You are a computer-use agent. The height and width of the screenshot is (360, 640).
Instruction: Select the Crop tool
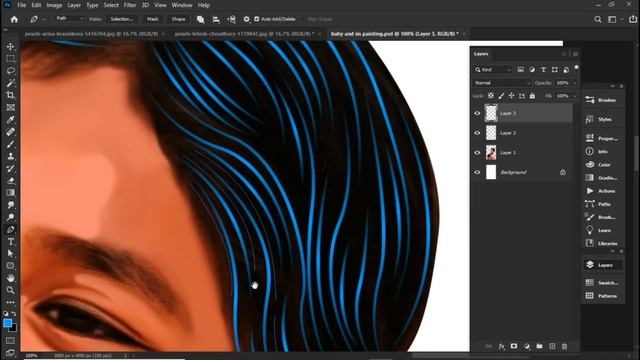[11, 95]
